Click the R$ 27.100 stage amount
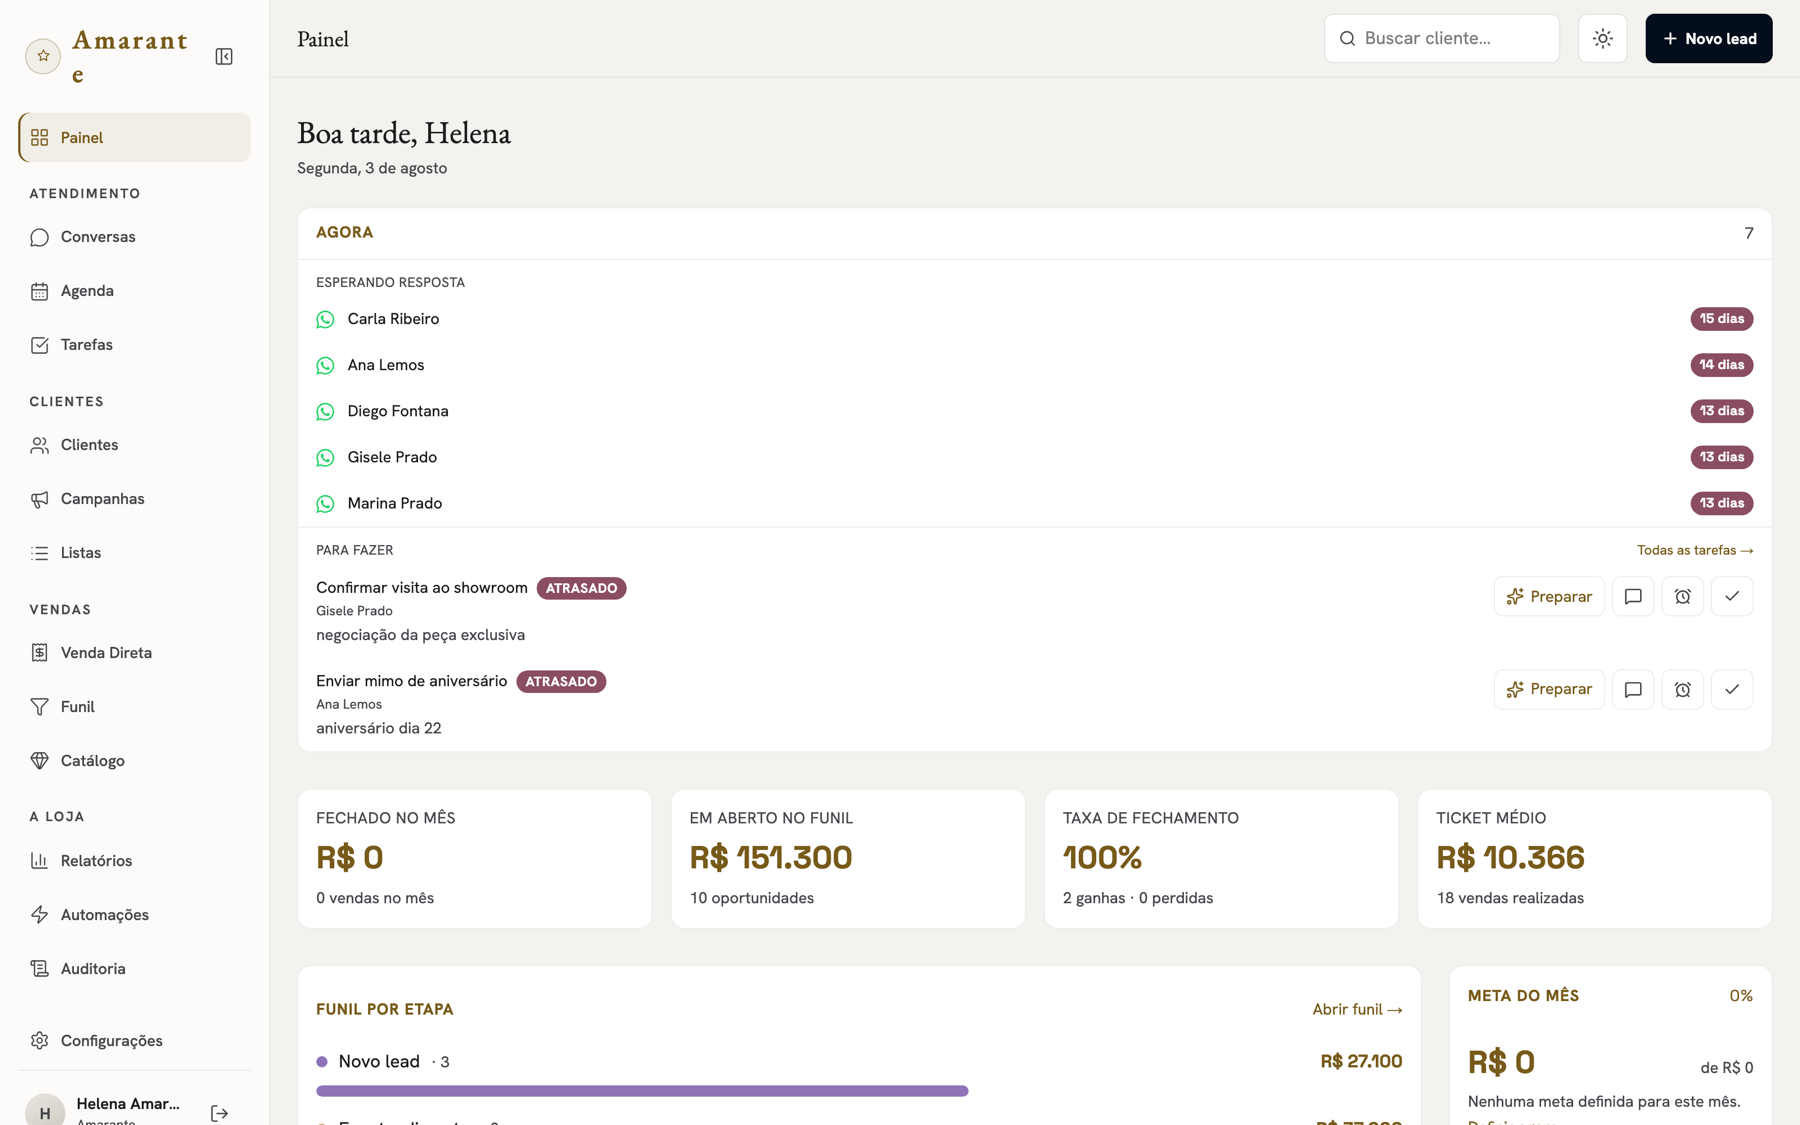Image resolution: width=1800 pixels, height=1125 pixels. [x=1361, y=1062]
